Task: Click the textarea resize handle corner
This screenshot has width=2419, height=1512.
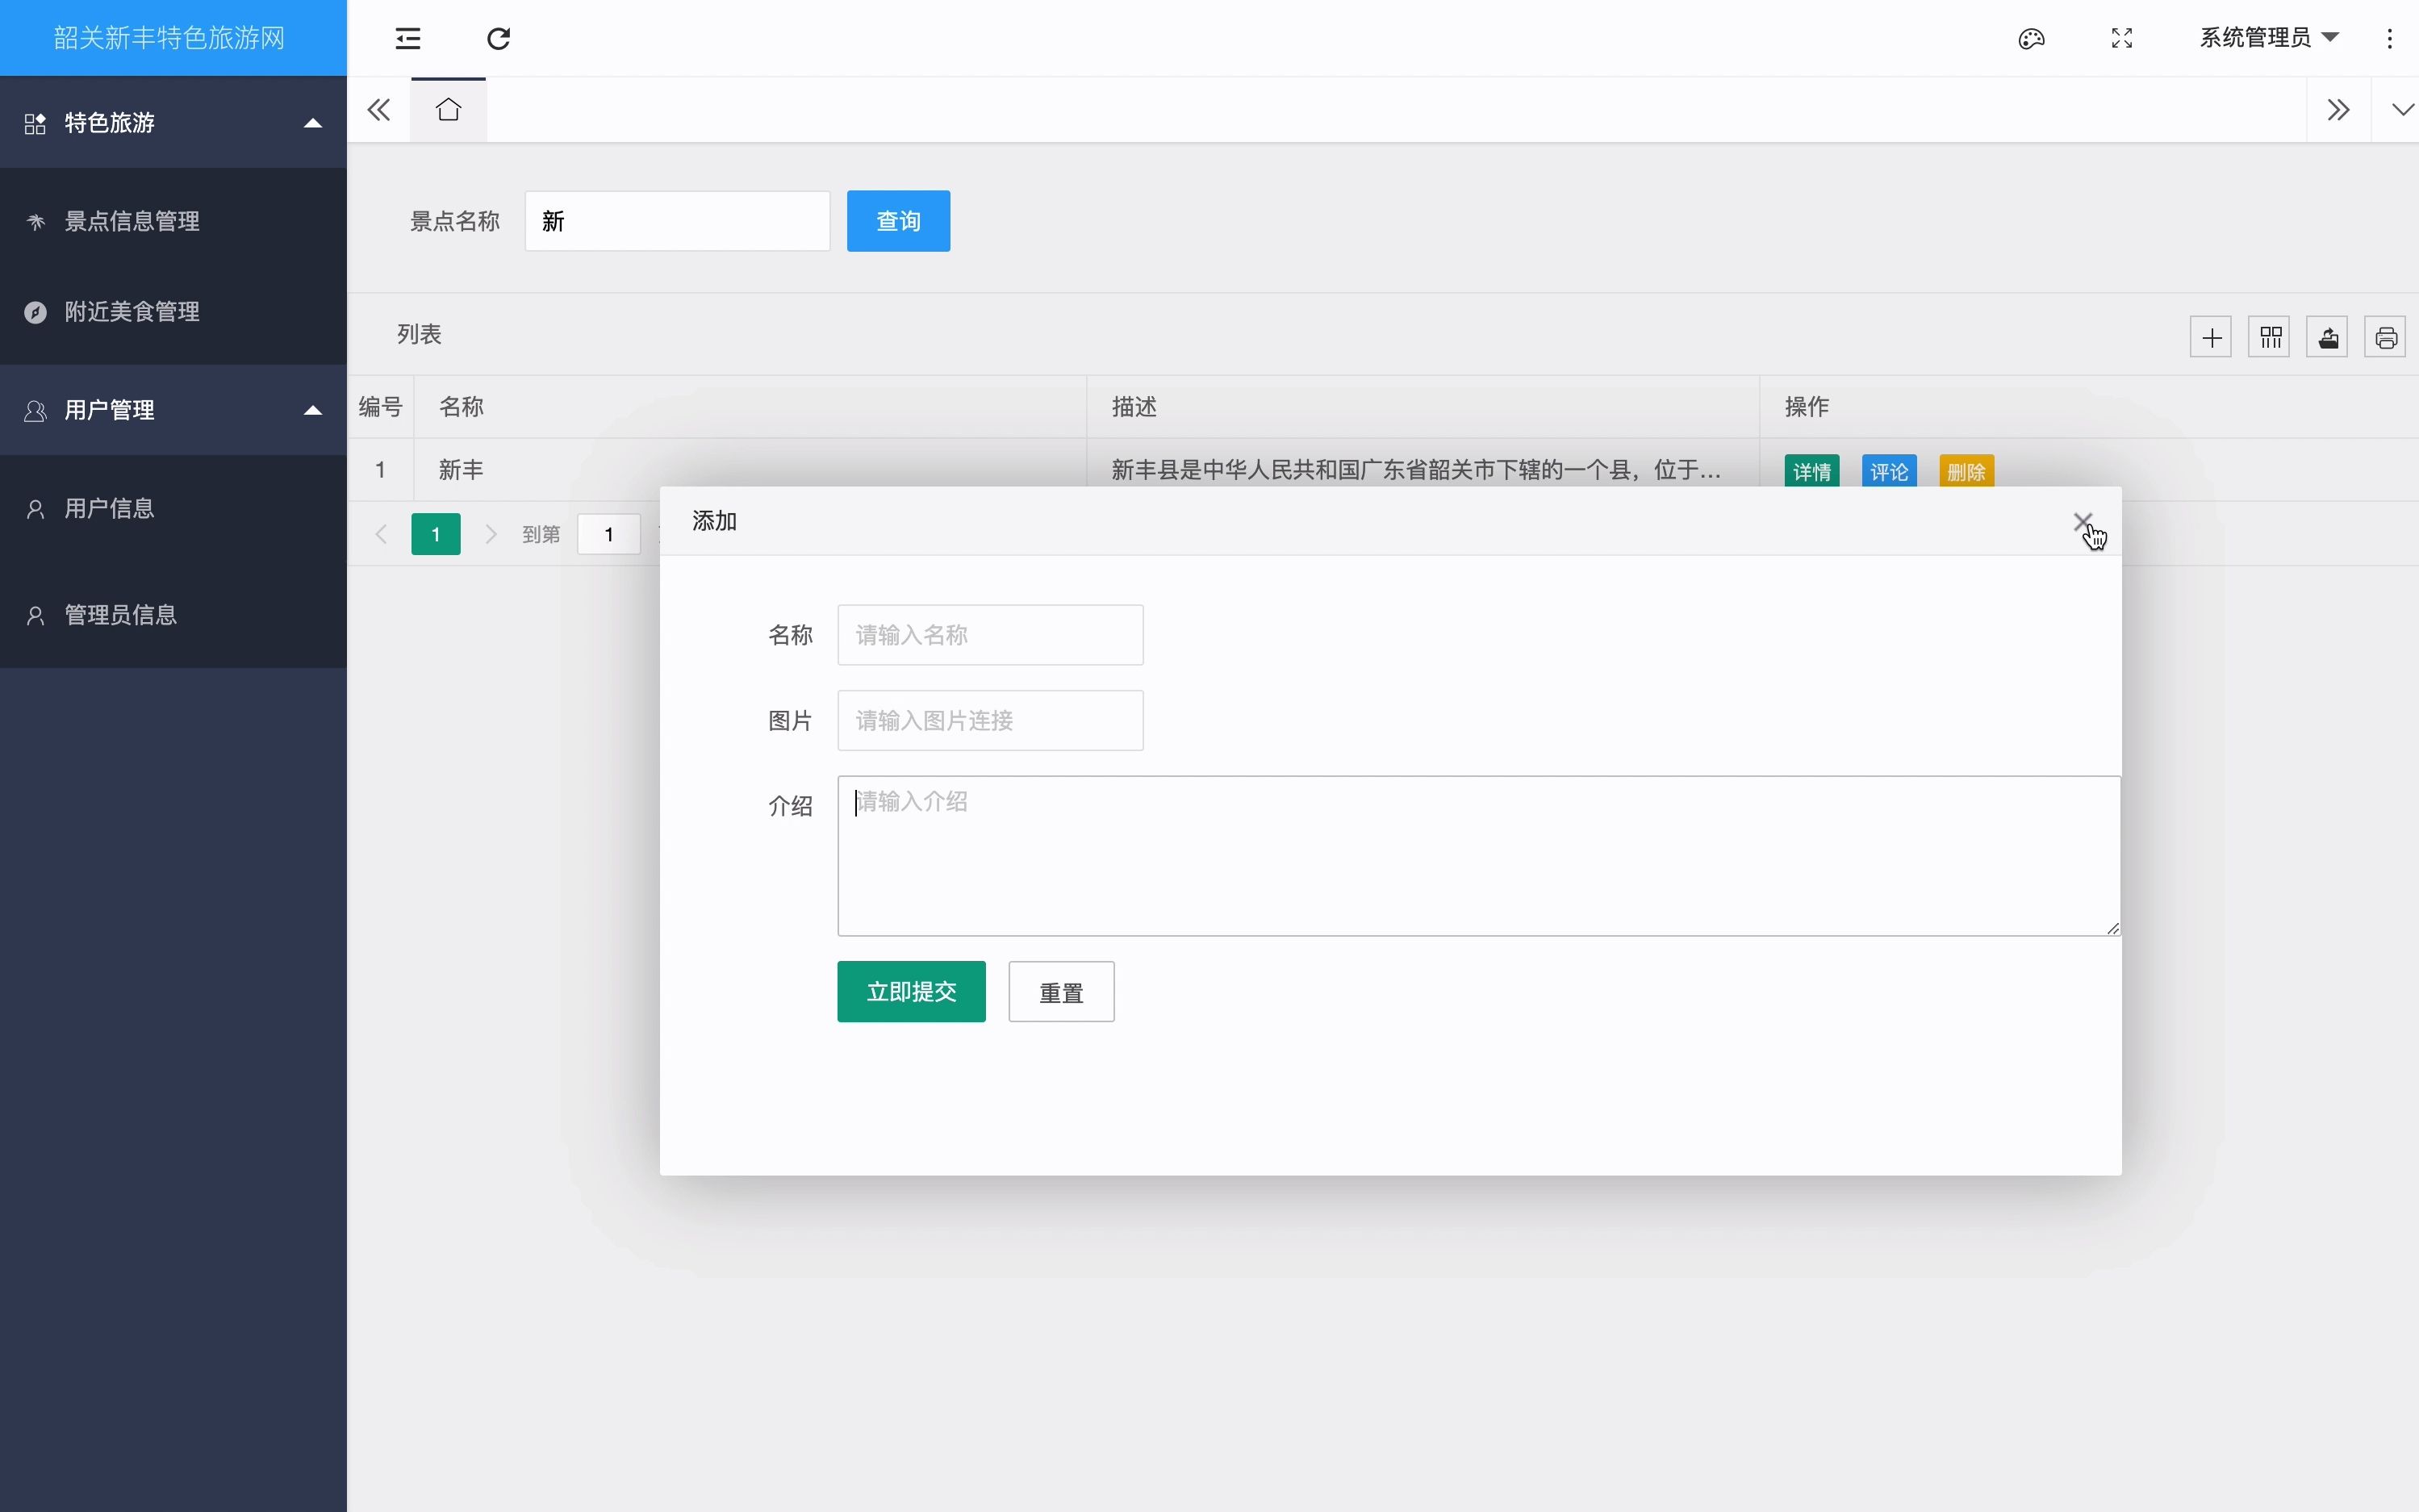Action: 2112,928
